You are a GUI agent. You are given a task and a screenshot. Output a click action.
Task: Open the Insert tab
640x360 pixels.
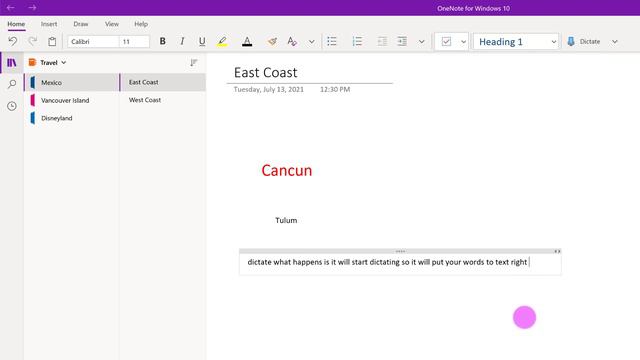(x=49, y=24)
